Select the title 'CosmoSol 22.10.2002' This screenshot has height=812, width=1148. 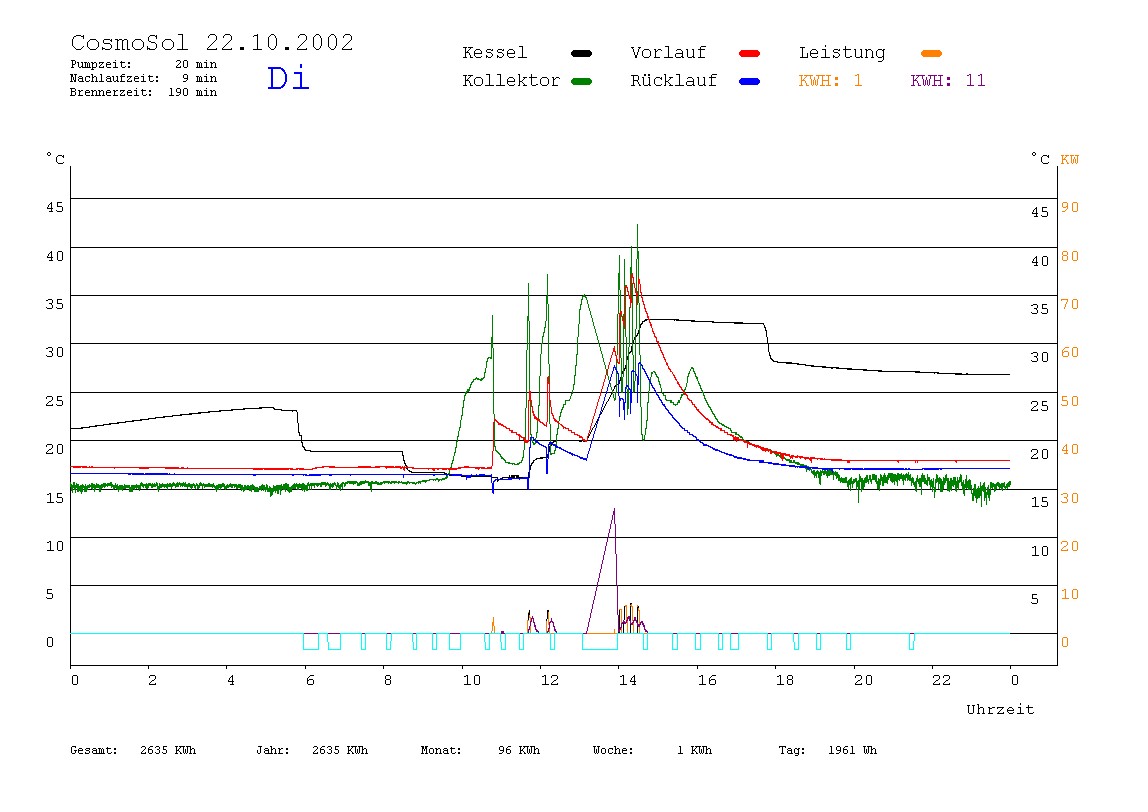coord(212,42)
